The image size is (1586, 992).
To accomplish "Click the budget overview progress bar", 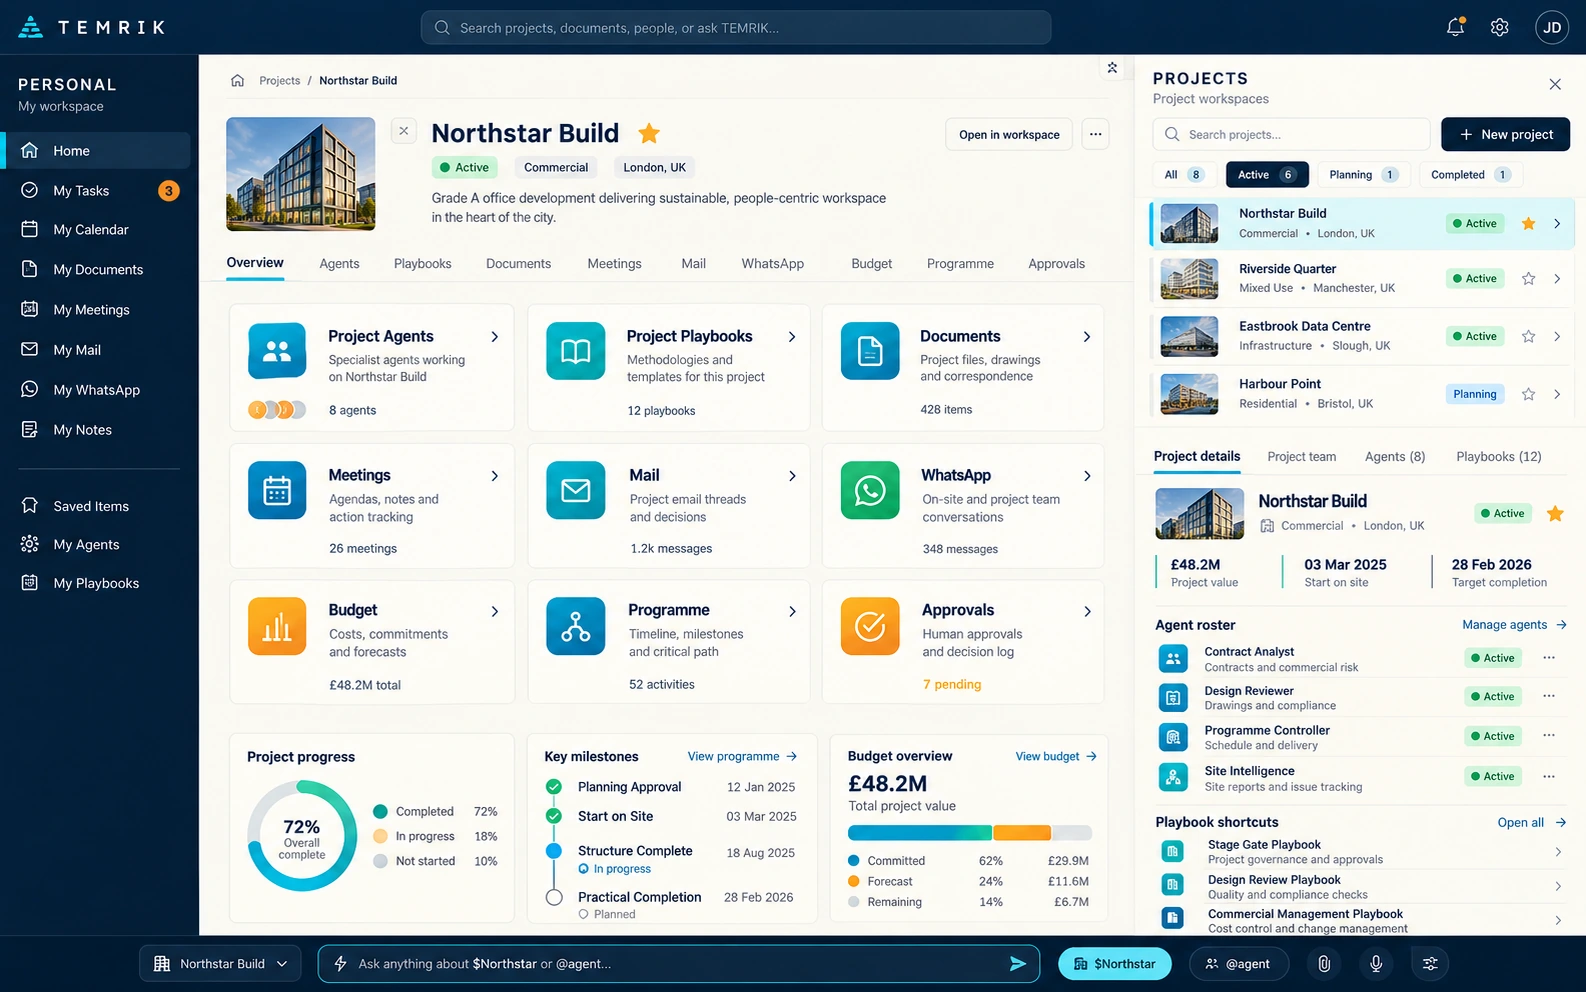I will tap(970, 833).
